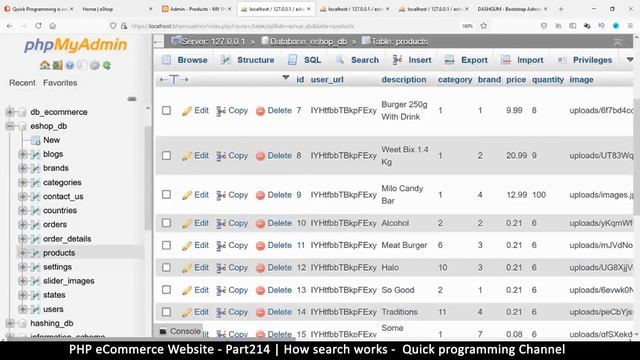Open the full texts options dropdown arrow
Screen dimensions: 640x360
point(286,78)
